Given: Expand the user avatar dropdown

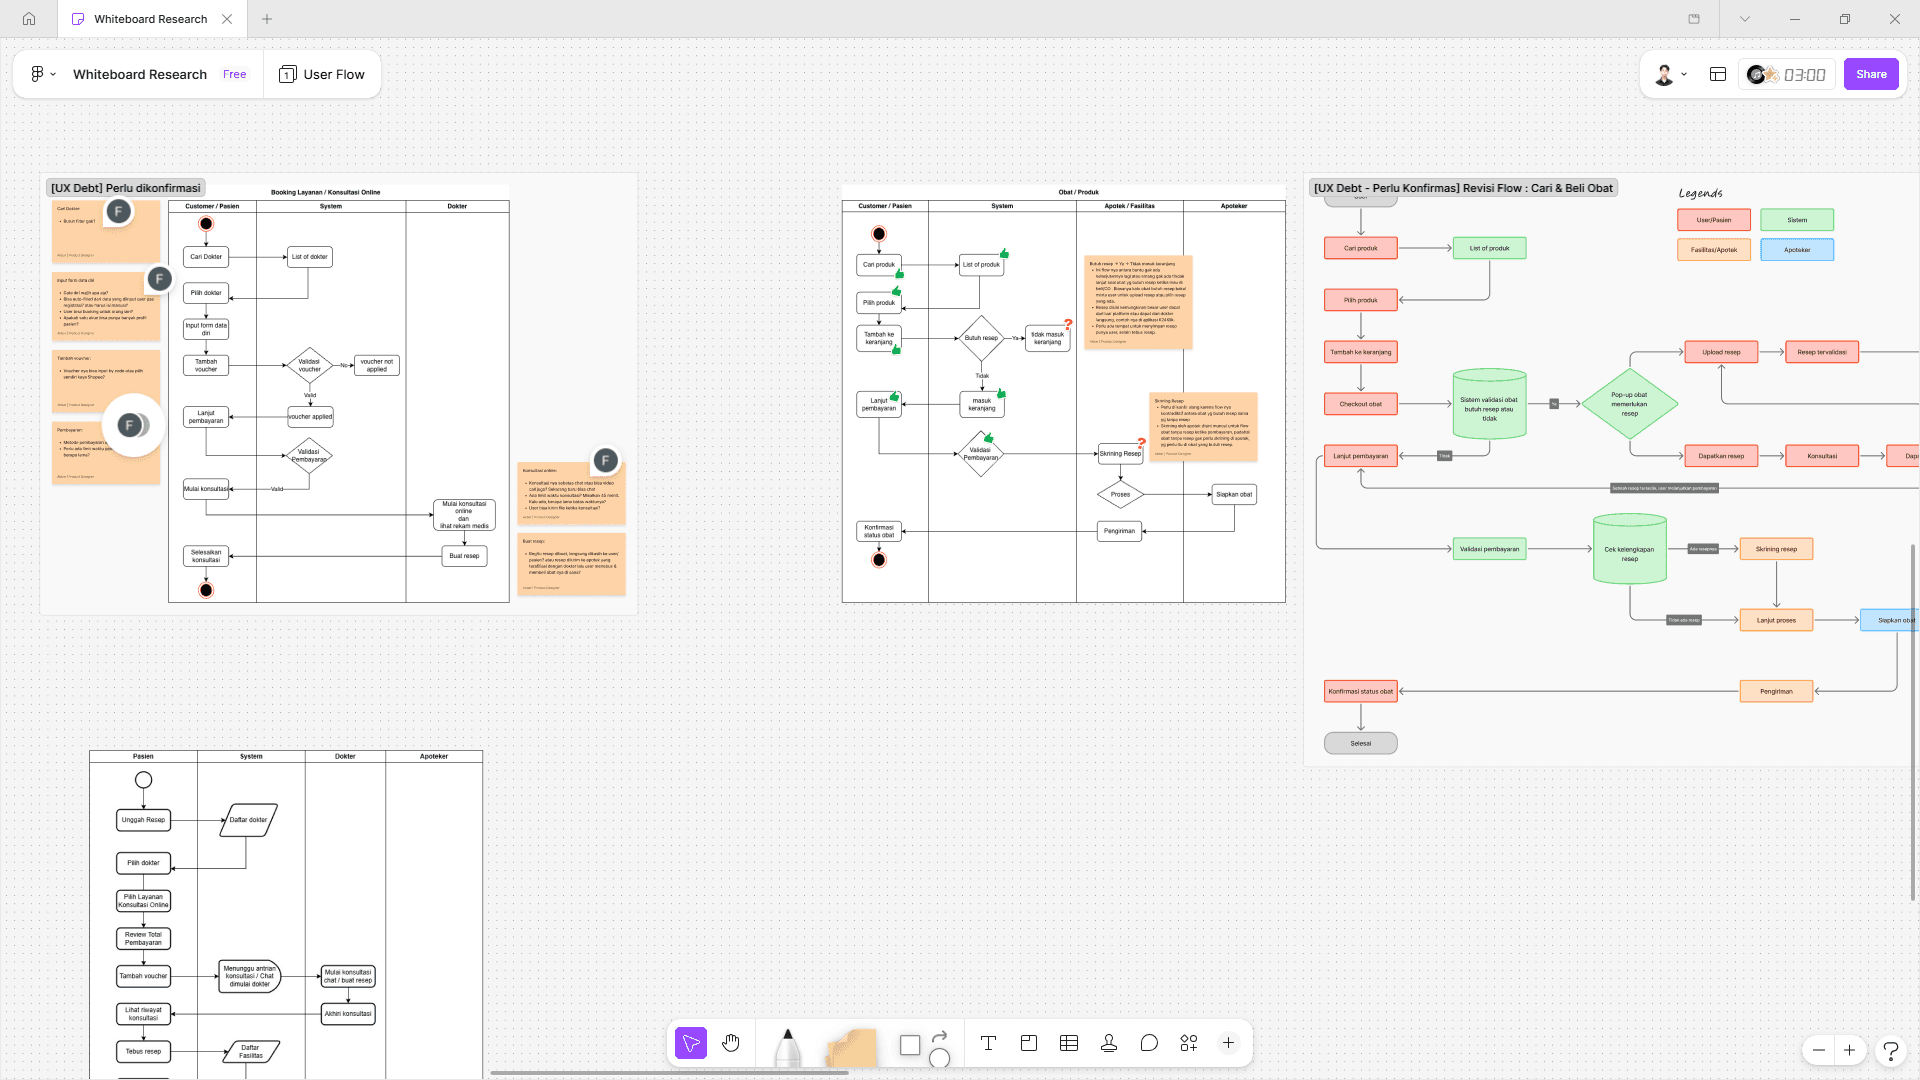Looking at the screenshot, I should point(1671,74).
